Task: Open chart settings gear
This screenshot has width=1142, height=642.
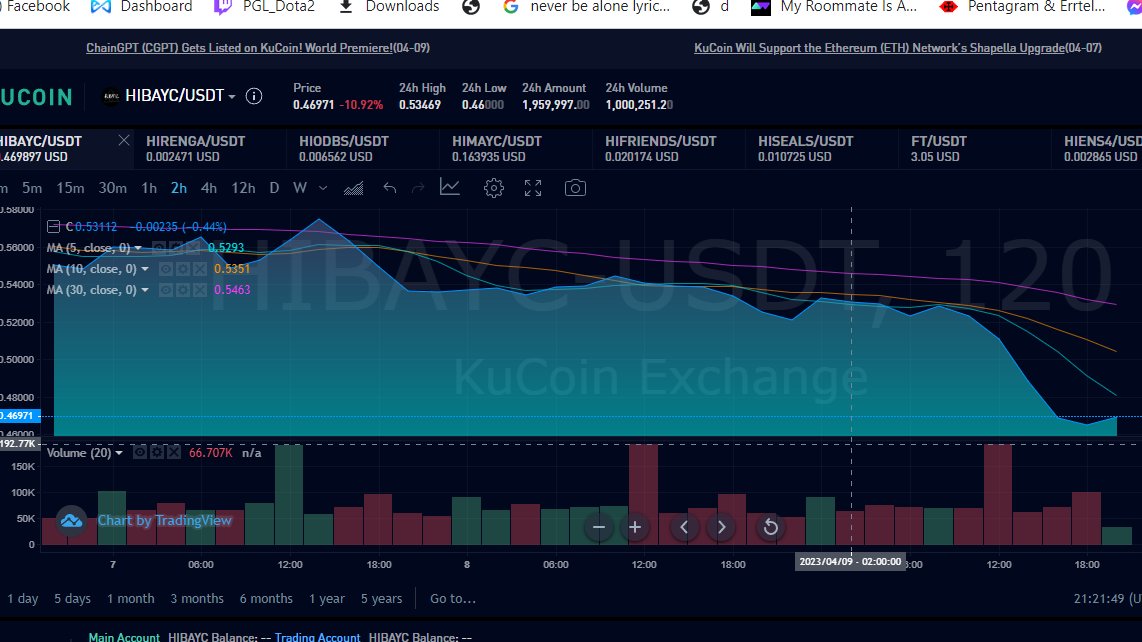Action: (x=494, y=188)
